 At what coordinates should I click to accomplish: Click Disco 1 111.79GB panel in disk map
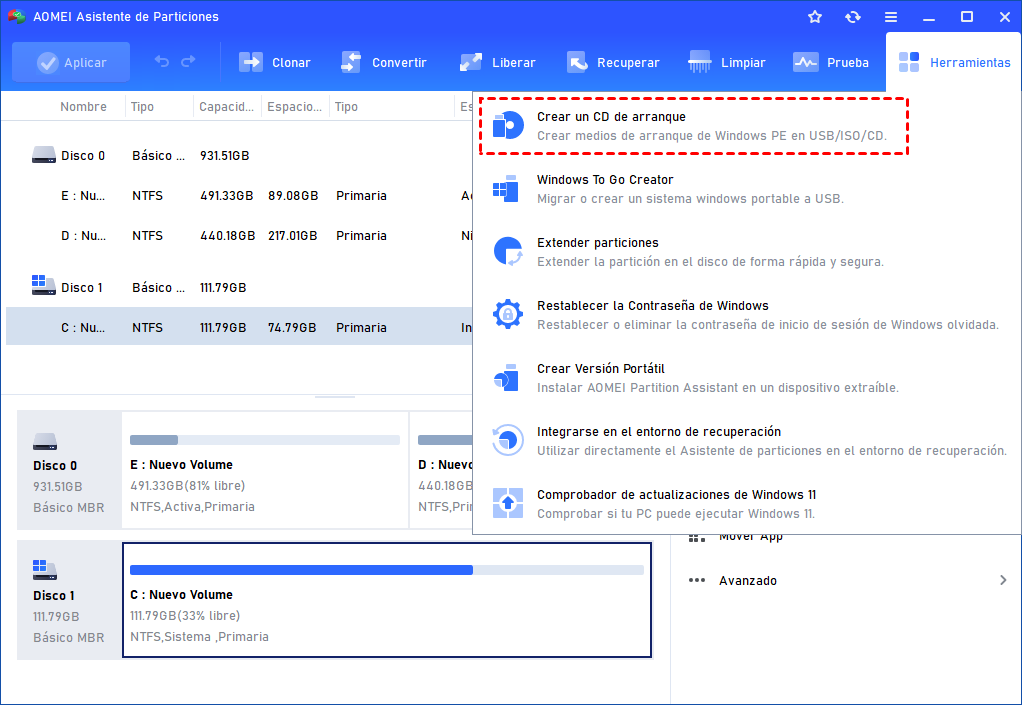click(69, 600)
